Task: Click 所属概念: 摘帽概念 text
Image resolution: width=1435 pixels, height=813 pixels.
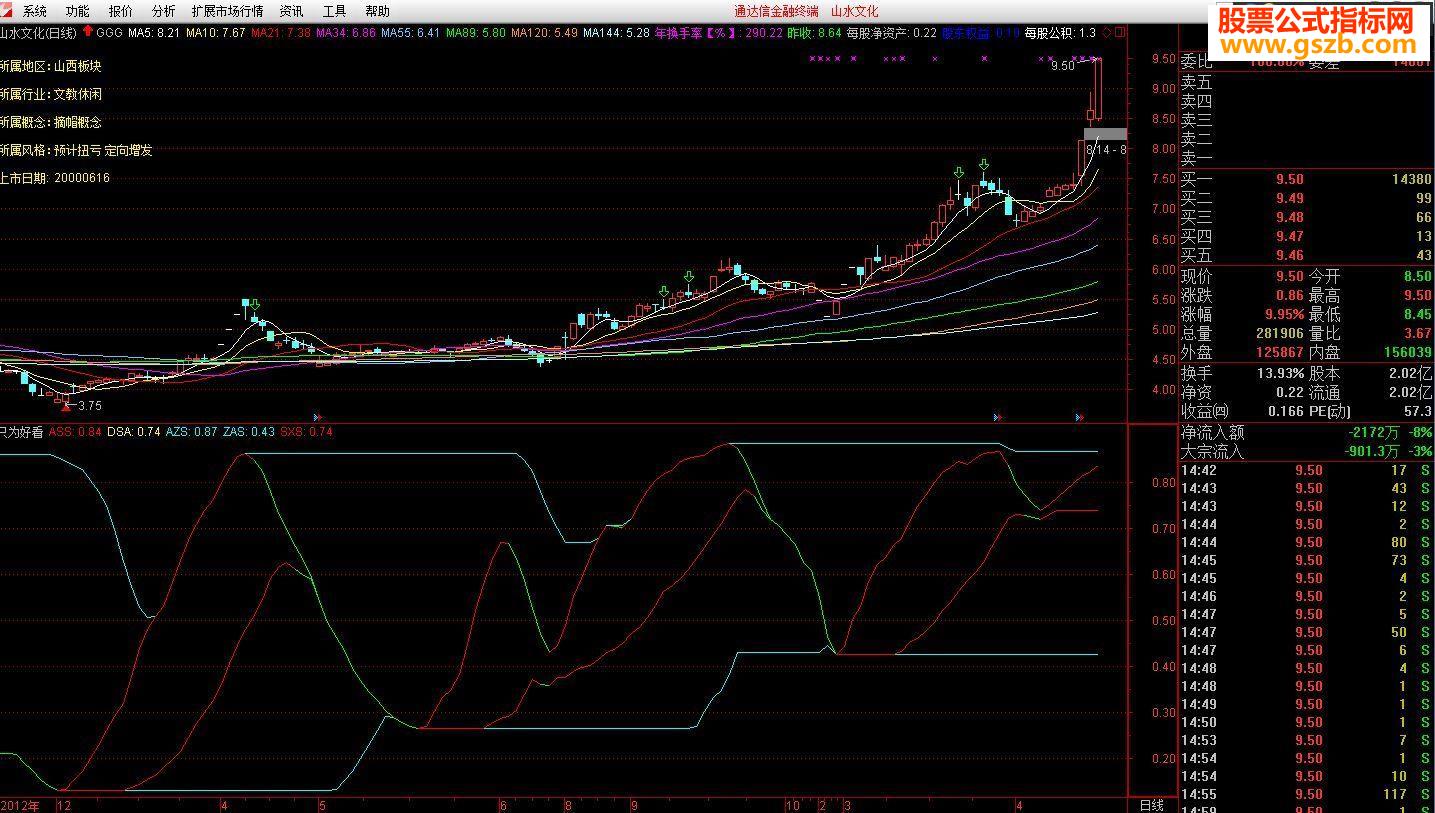Action: [50, 122]
